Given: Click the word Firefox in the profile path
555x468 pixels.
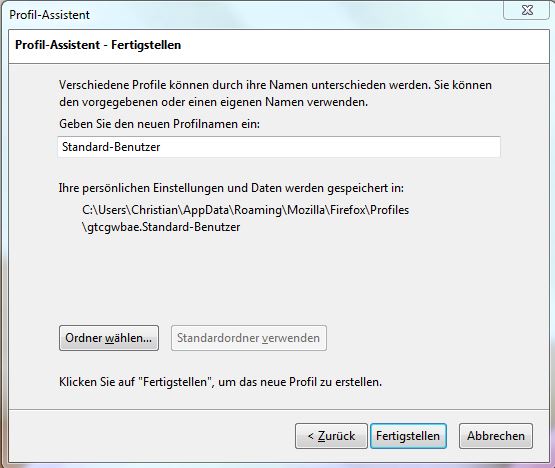Looking at the screenshot, I should [348, 210].
